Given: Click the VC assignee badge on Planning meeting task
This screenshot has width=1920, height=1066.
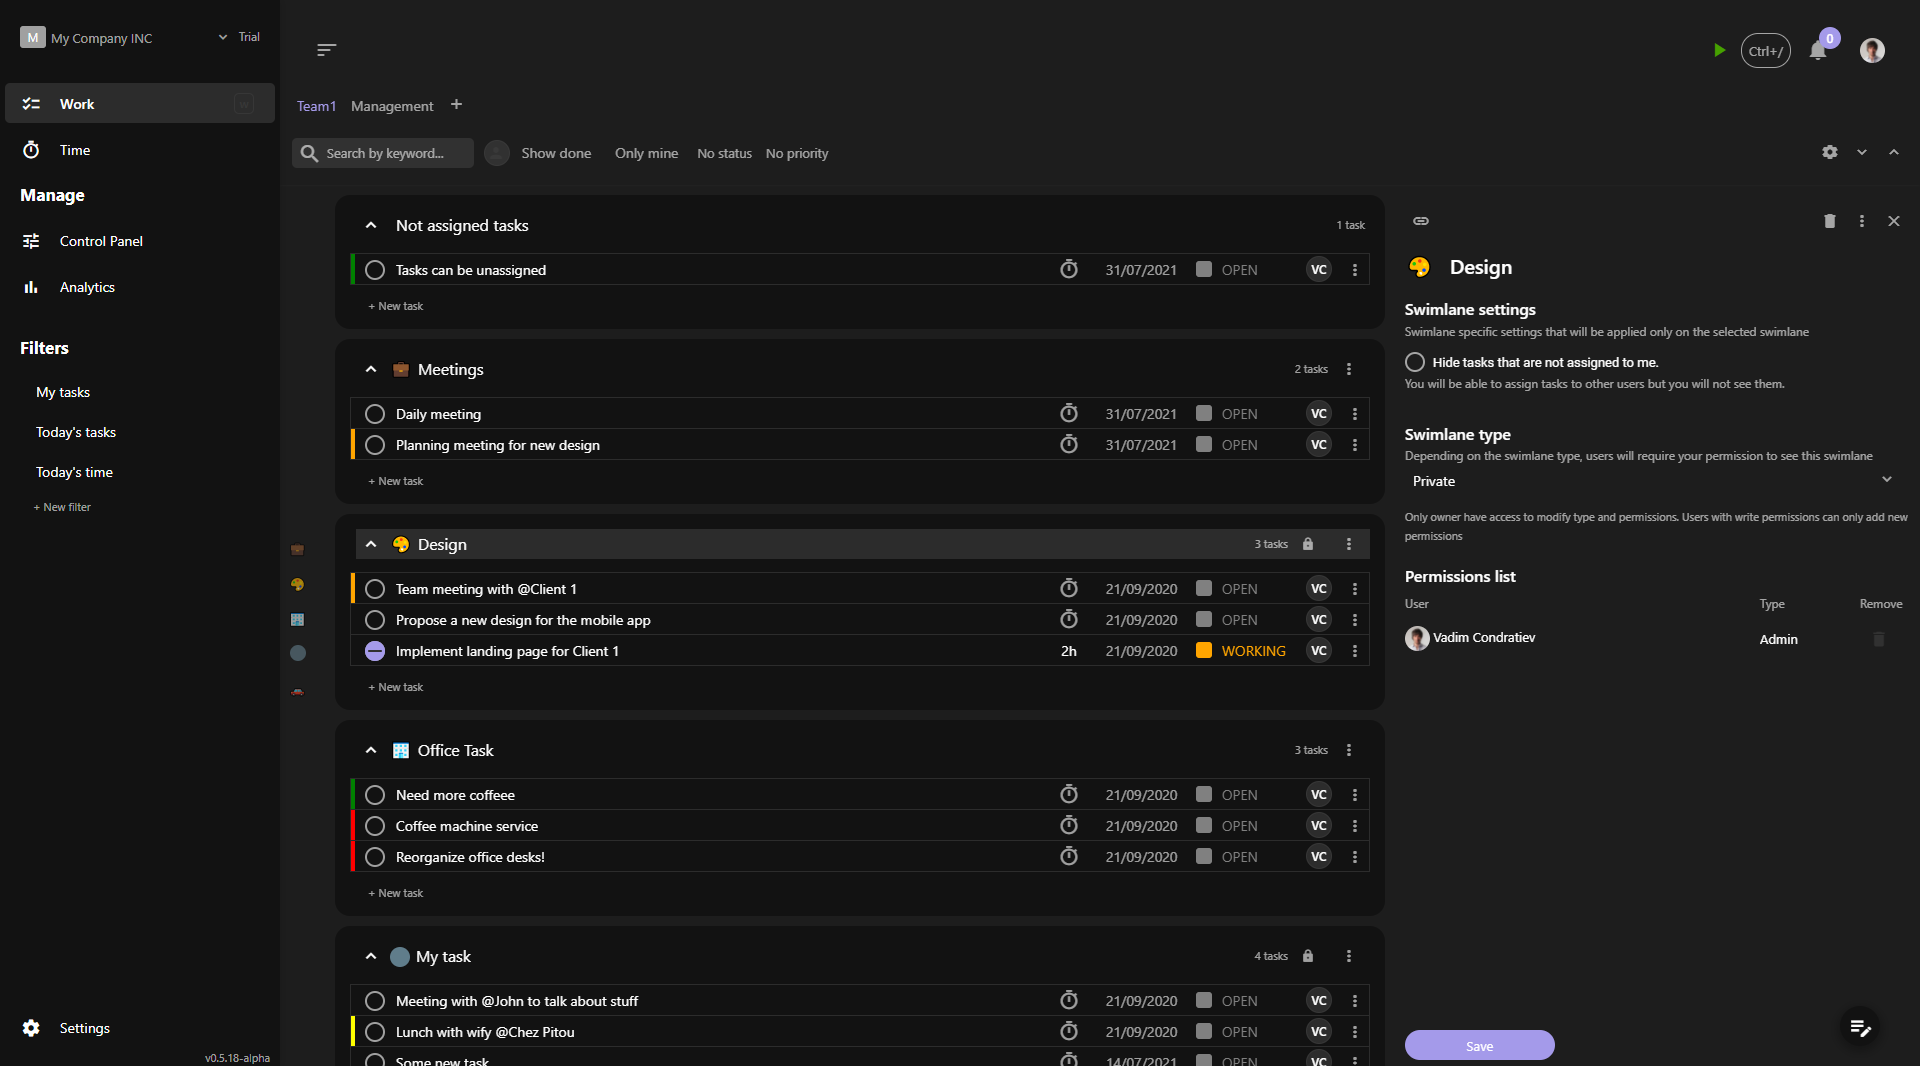Looking at the screenshot, I should [x=1319, y=444].
